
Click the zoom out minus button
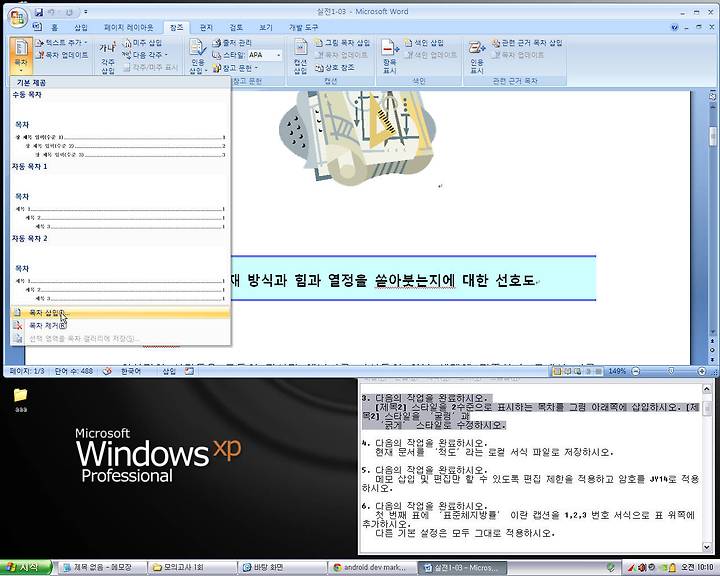click(636, 371)
